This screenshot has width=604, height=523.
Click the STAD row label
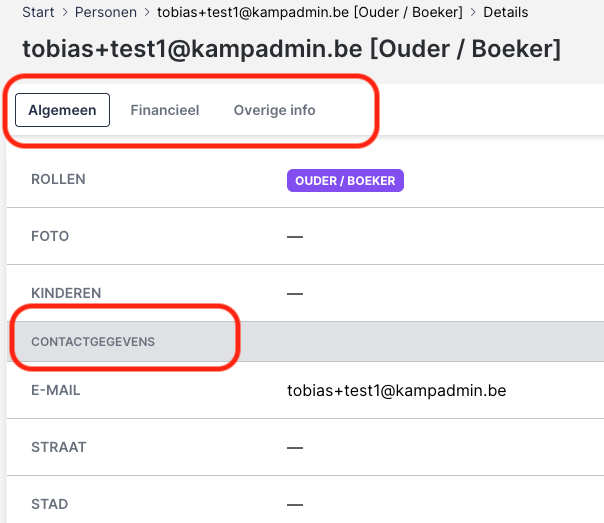(50, 504)
